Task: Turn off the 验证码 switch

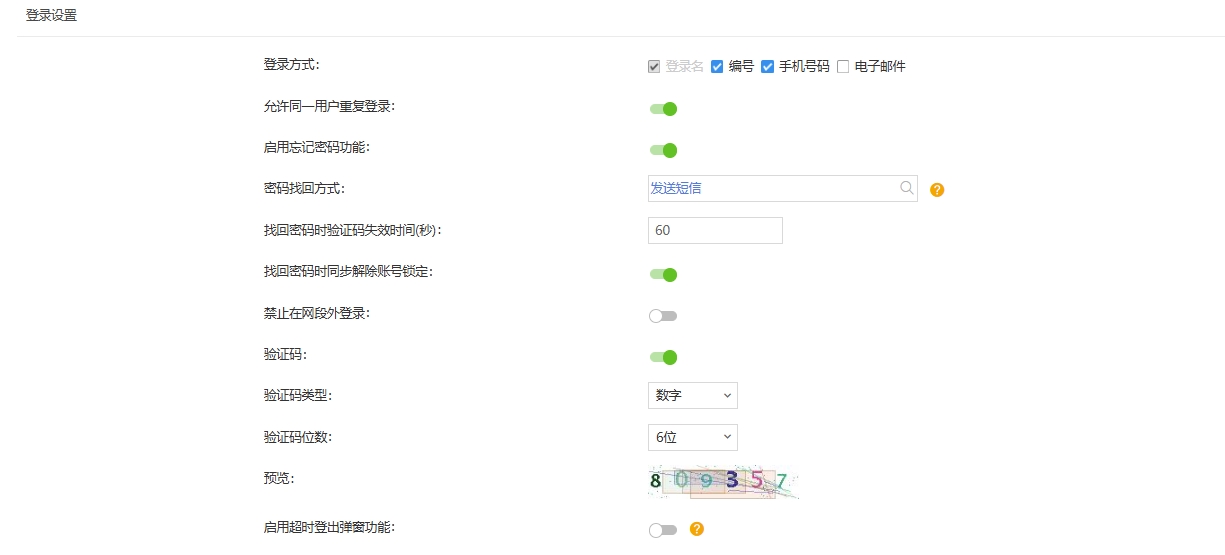Action: click(663, 357)
